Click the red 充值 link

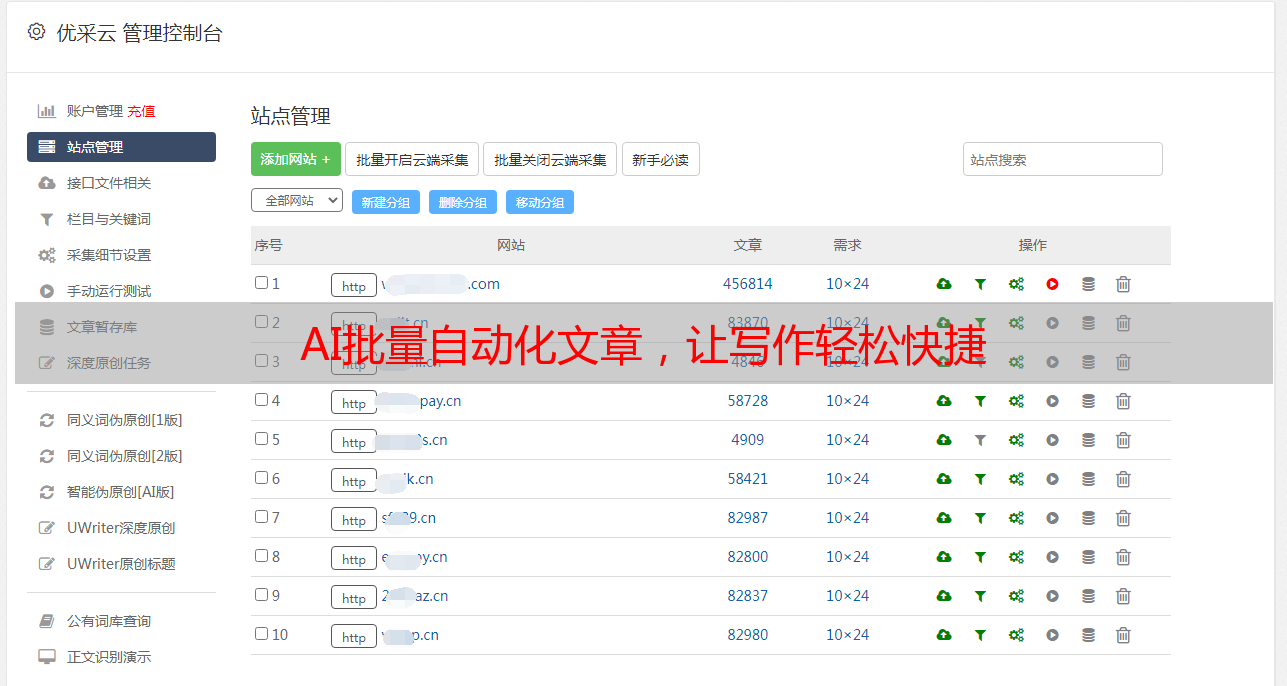[x=141, y=111]
